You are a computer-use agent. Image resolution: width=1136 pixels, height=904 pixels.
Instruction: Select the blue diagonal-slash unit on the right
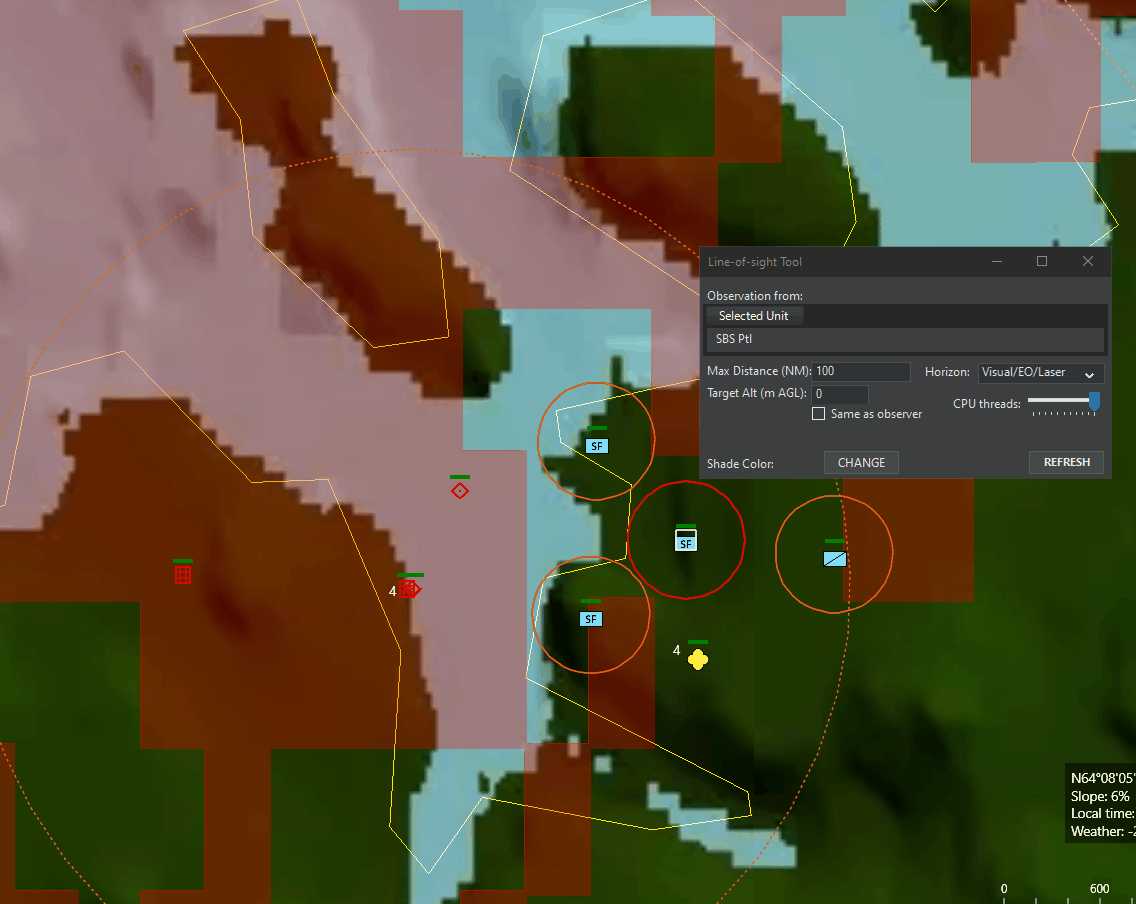coord(835,558)
